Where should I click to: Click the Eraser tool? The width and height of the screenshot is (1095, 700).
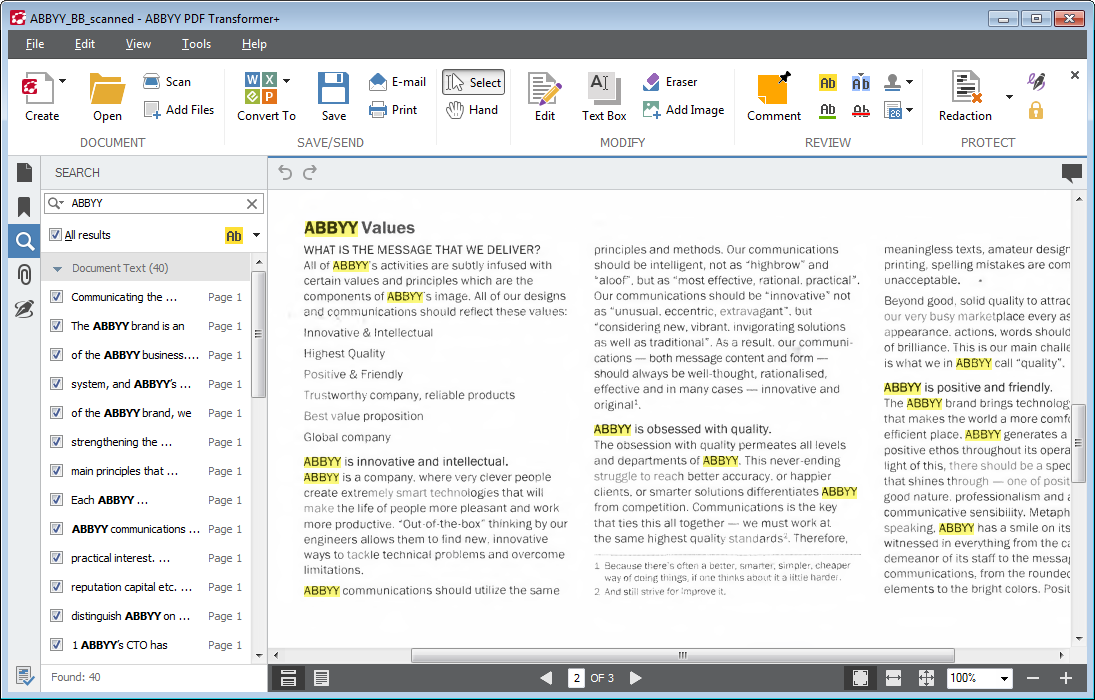[670, 82]
